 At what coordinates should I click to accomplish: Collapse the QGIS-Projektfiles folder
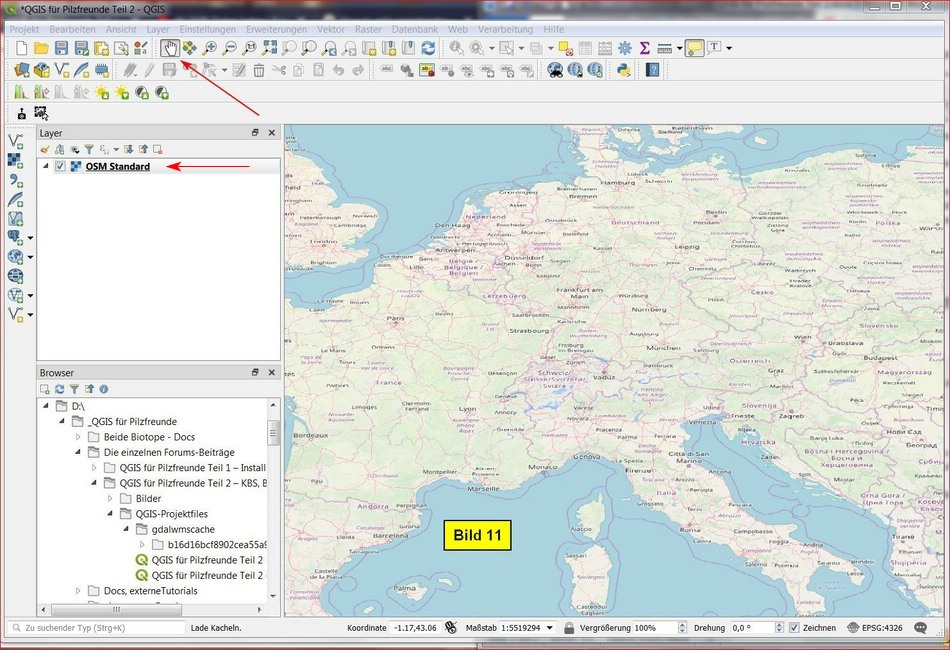[111, 514]
